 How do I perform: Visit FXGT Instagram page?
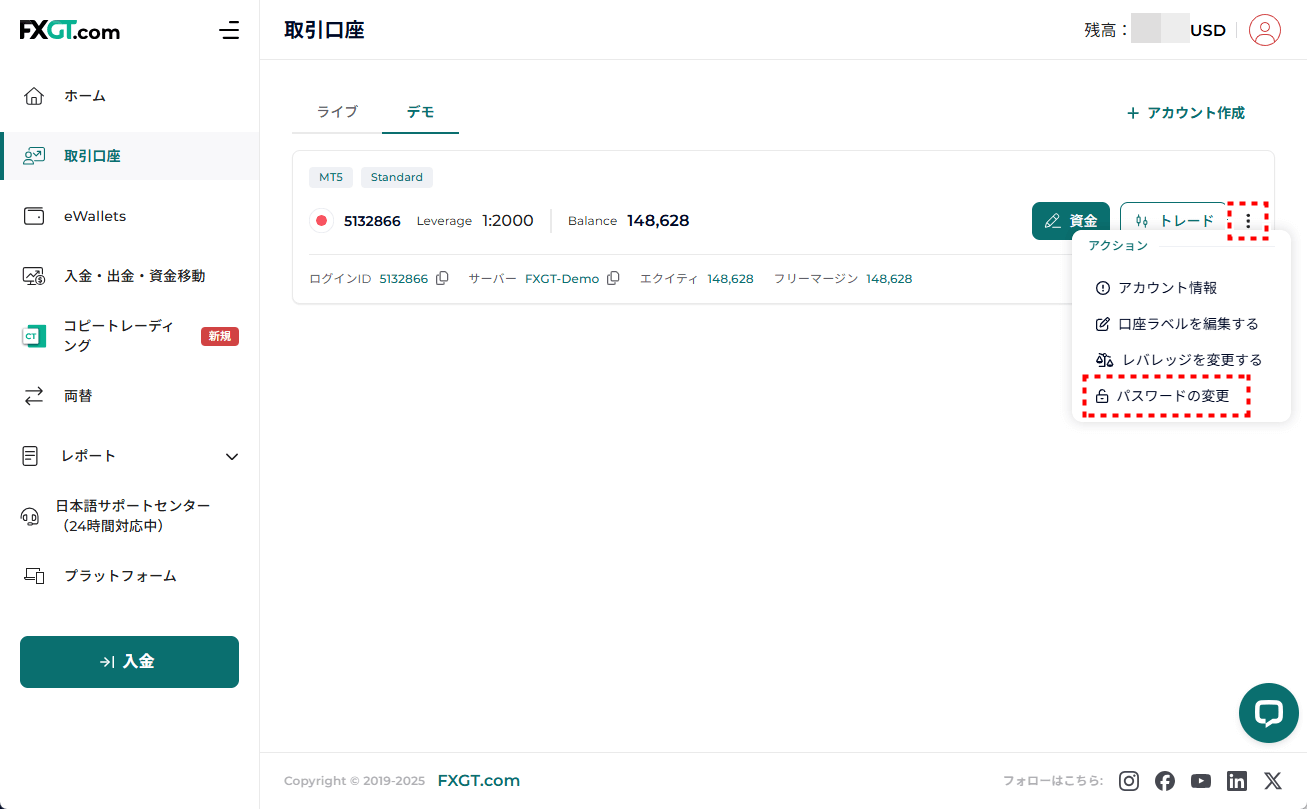[x=1129, y=781]
